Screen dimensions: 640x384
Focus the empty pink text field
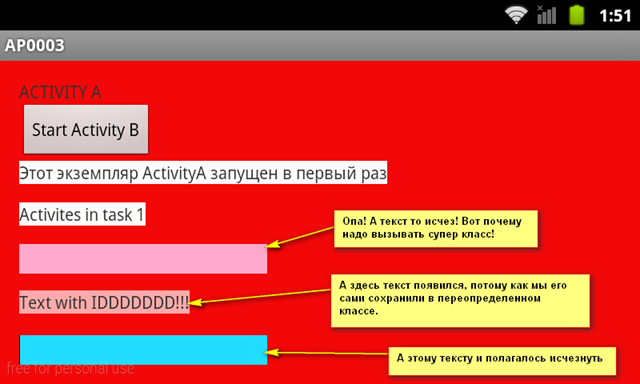[143, 259]
